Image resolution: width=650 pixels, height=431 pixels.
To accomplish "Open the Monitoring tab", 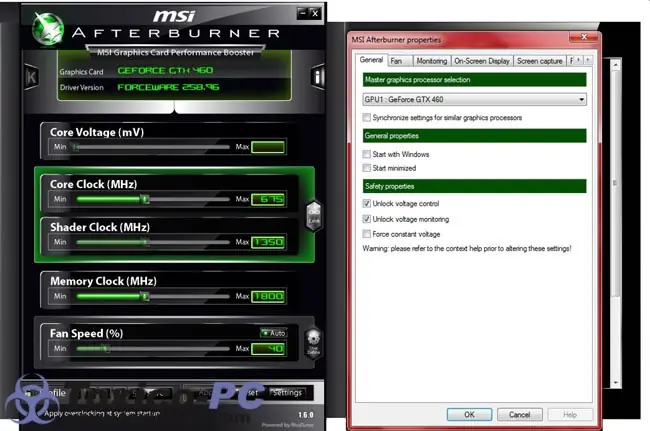I will tap(432, 61).
